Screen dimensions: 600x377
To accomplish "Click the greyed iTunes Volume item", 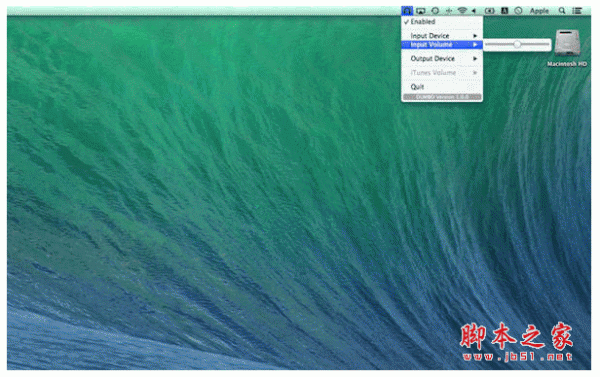I will [x=442, y=72].
